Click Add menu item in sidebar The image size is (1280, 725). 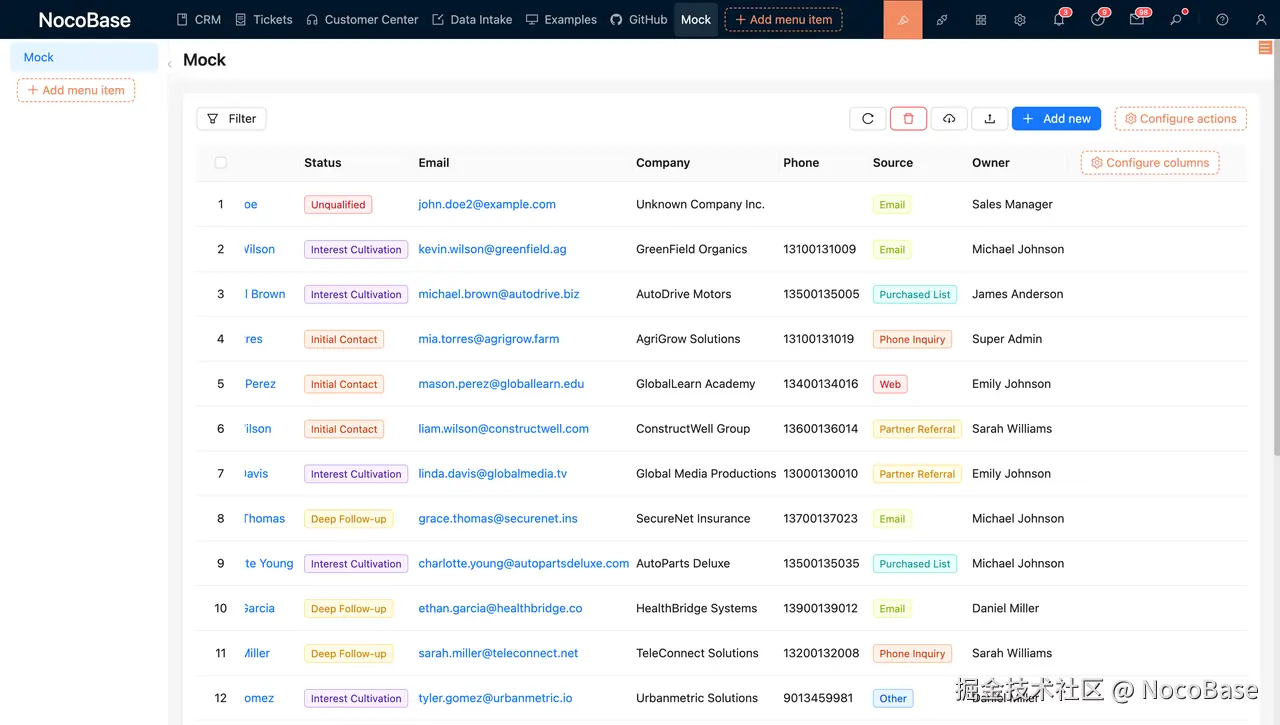coord(76,90)
